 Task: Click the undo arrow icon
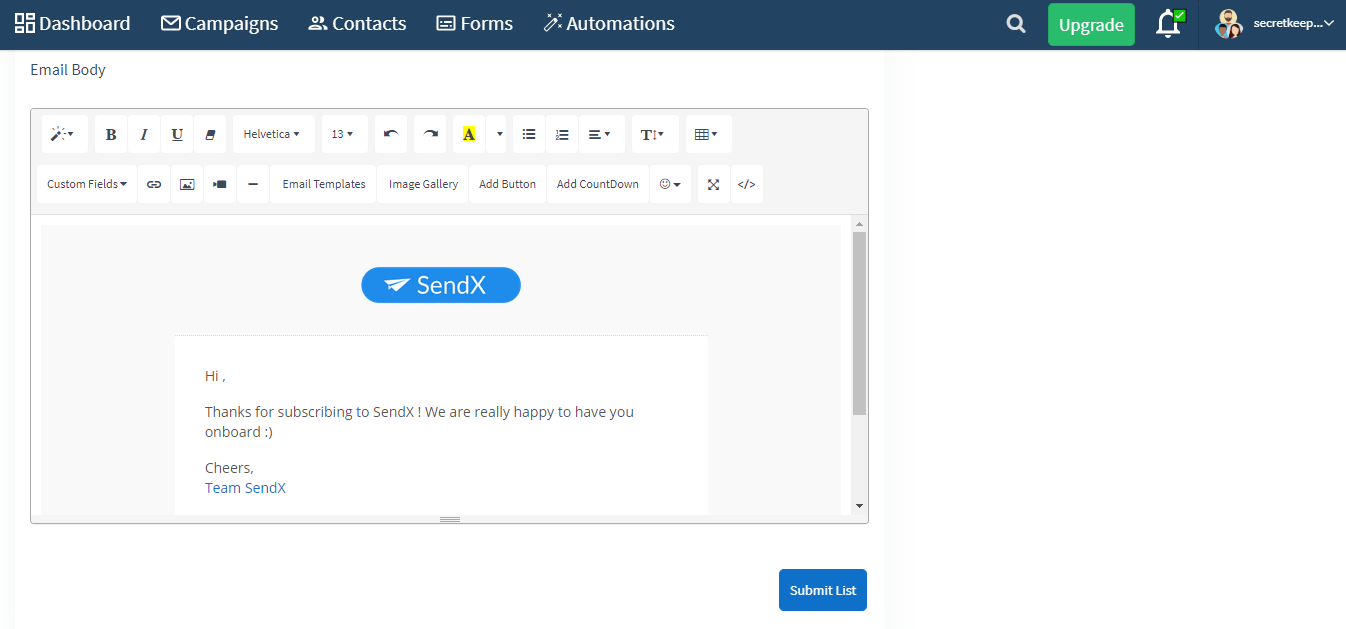(x=391, y=134)
